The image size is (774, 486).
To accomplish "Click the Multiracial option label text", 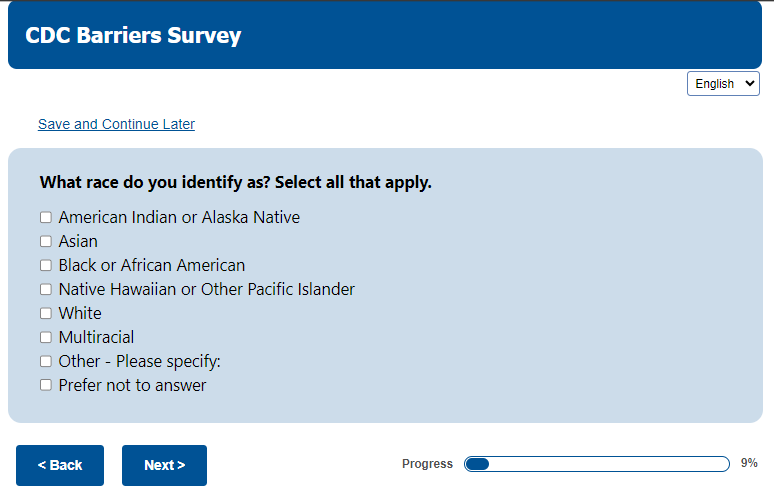I will pos(96,337).
